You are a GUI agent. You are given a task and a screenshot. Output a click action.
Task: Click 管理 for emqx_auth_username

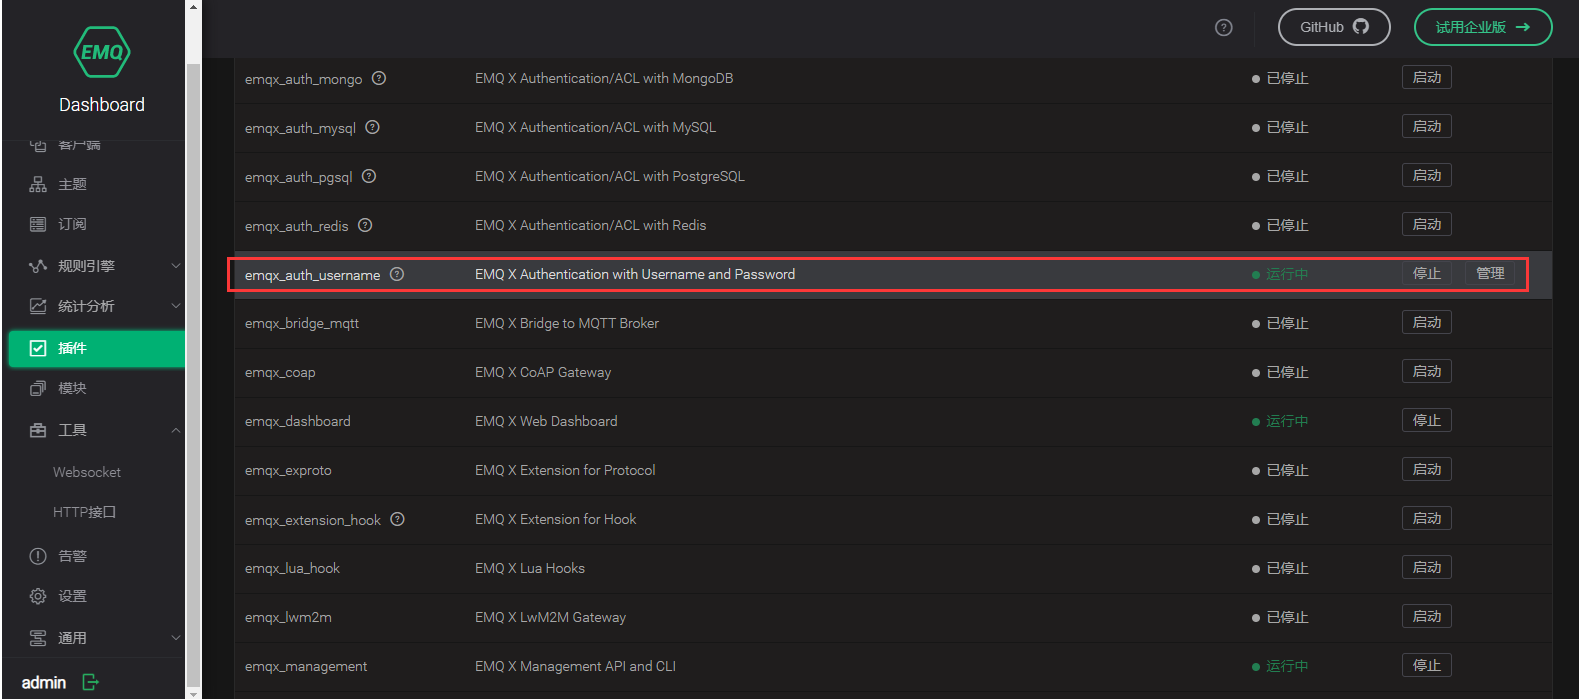coord(1490,274)
